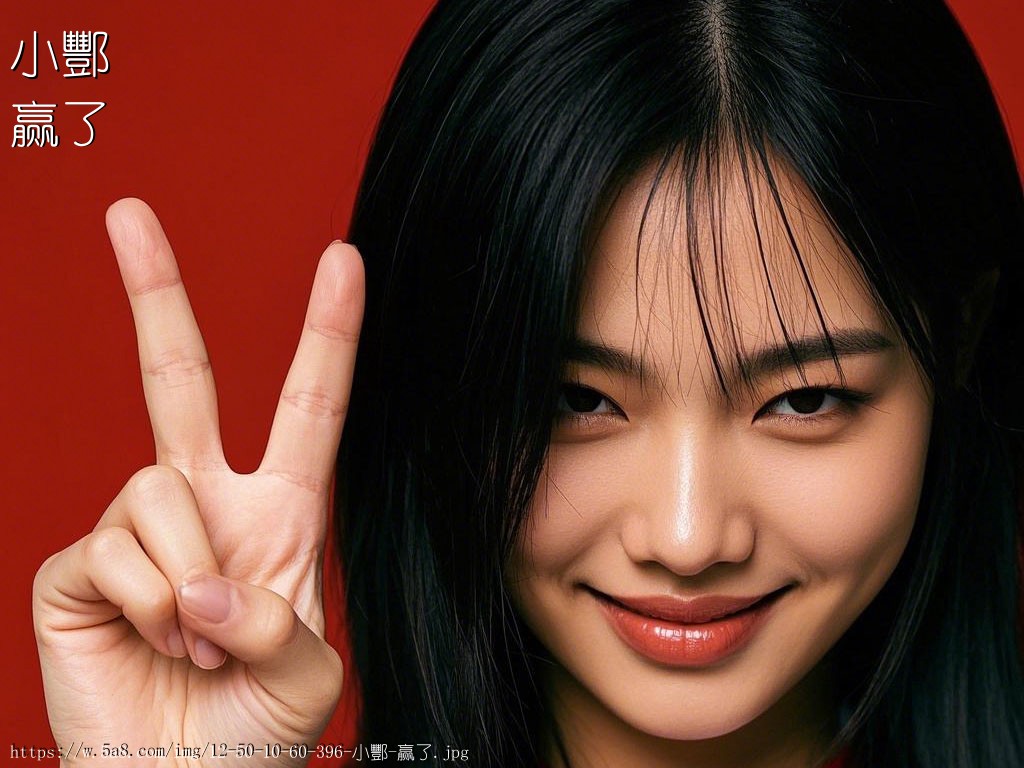Click the eye nearest the raised hand
Image resolution: width=1024 pixels, height=768 pixels.
(x=588, y=401)
